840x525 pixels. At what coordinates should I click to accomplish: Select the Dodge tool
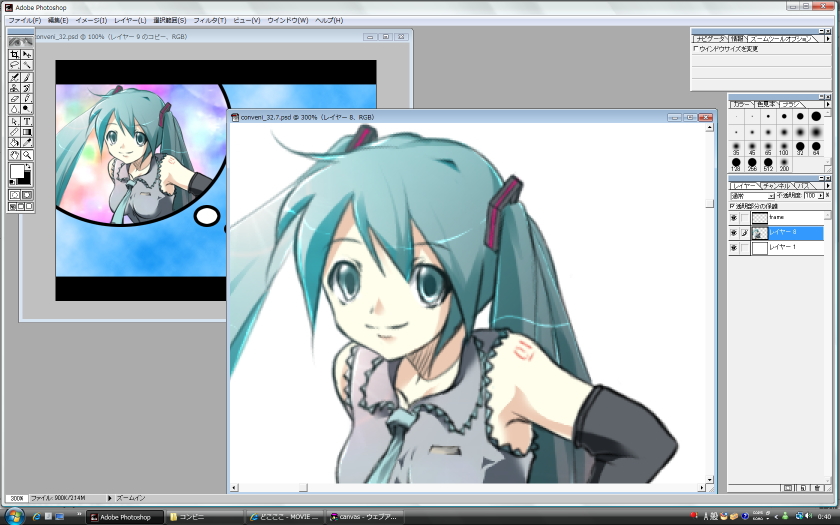27,109
